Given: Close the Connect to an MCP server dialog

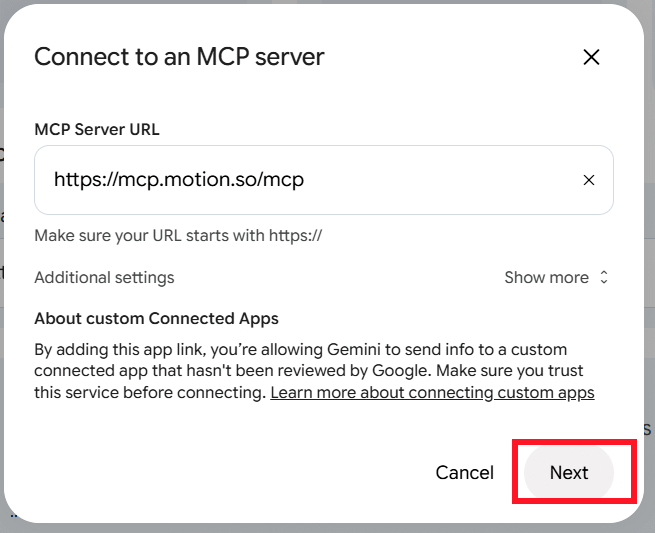Looking at the screenshot, I should coord(591,57).
